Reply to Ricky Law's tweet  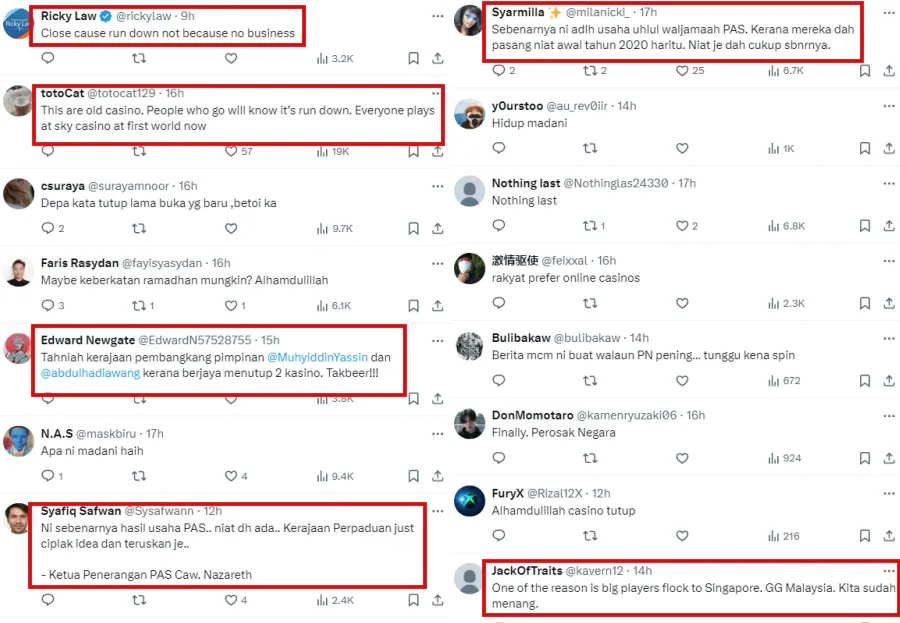[47, 59]
